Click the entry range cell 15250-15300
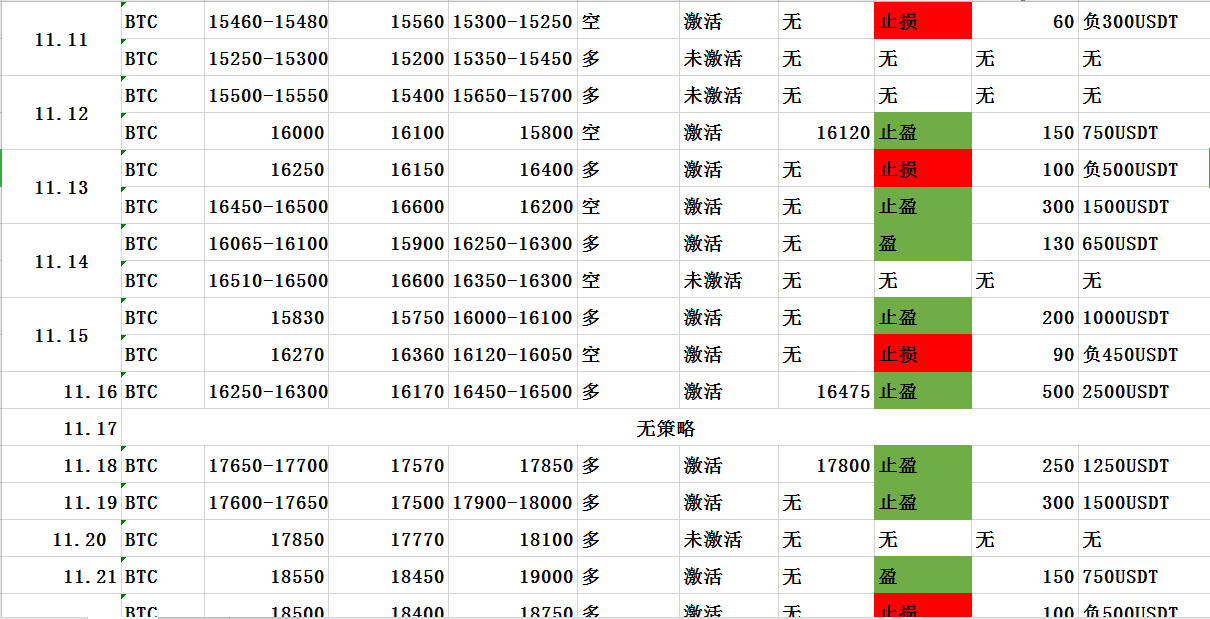1210x619 pixels. pos(266,58)
